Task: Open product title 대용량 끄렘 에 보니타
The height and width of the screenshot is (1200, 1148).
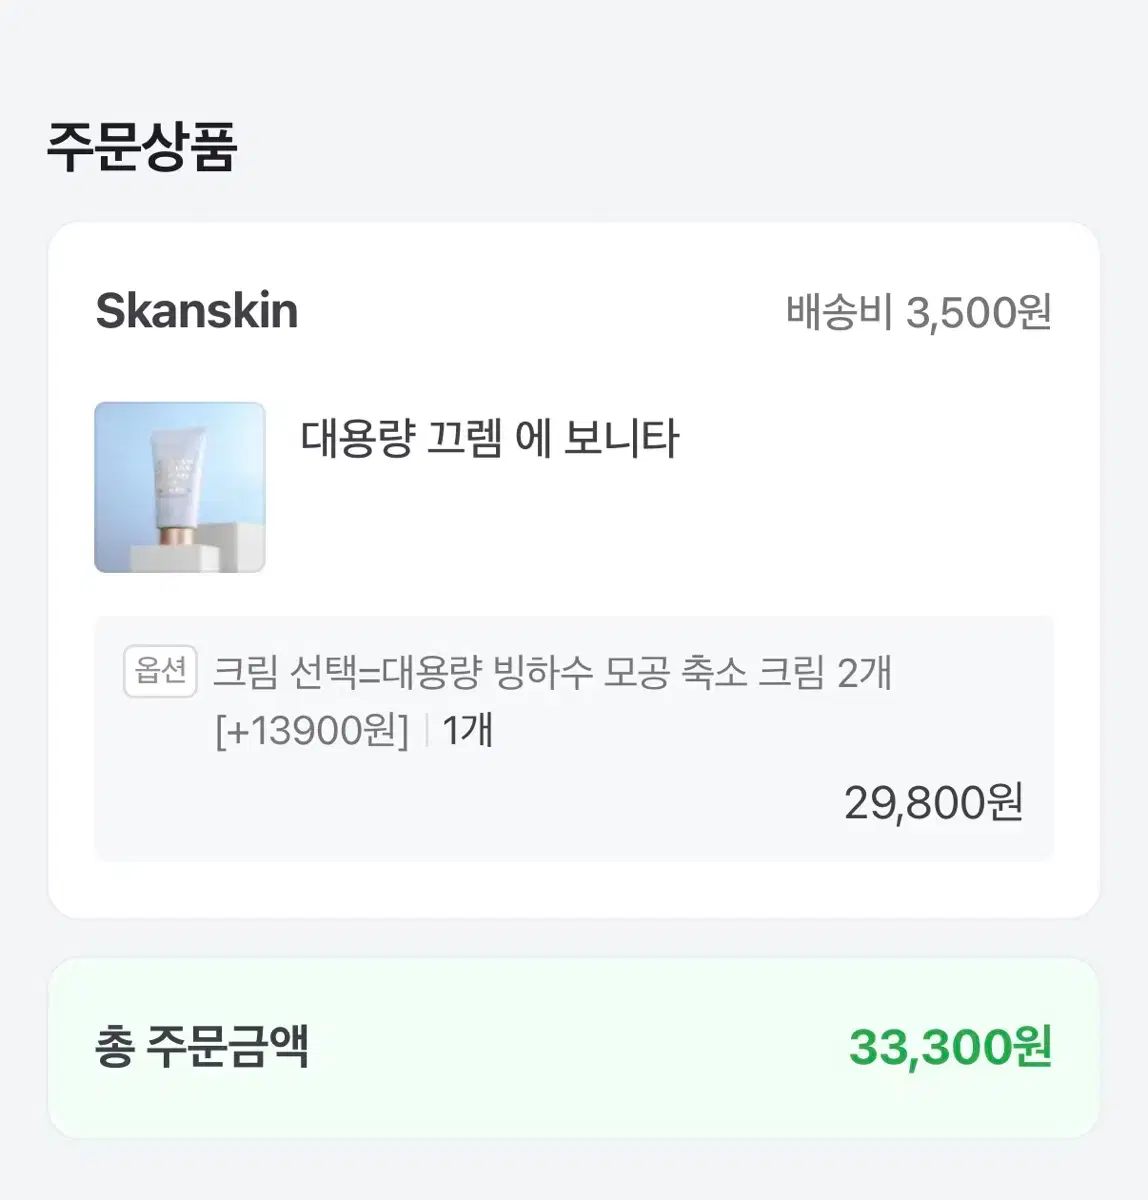Action: (490, 439)
